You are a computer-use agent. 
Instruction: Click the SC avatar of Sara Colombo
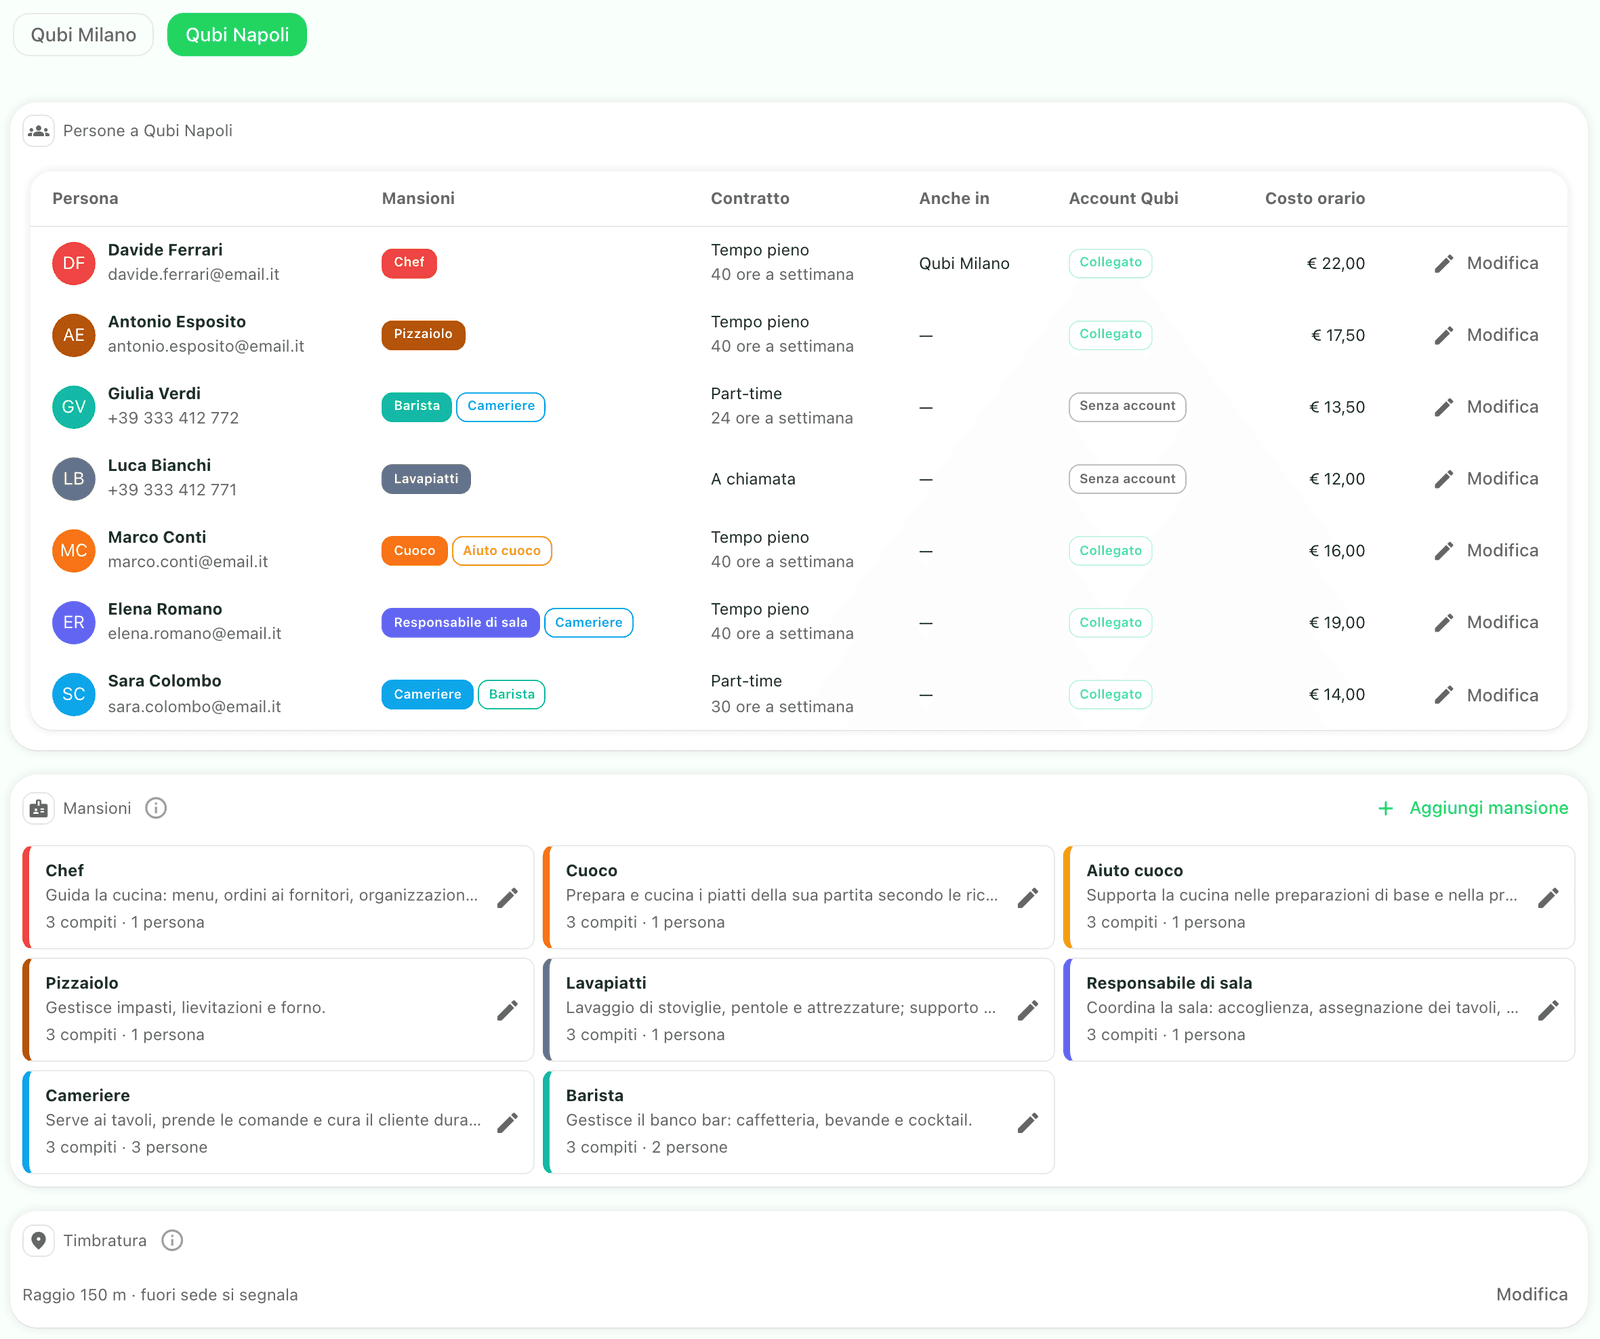(x=74, y=695)
